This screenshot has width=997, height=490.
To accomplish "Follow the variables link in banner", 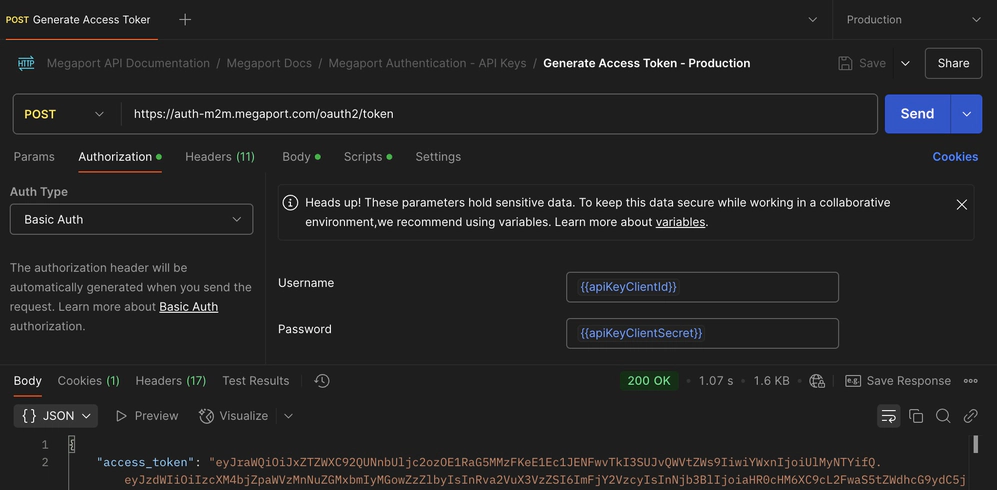I will pos(680,222).
